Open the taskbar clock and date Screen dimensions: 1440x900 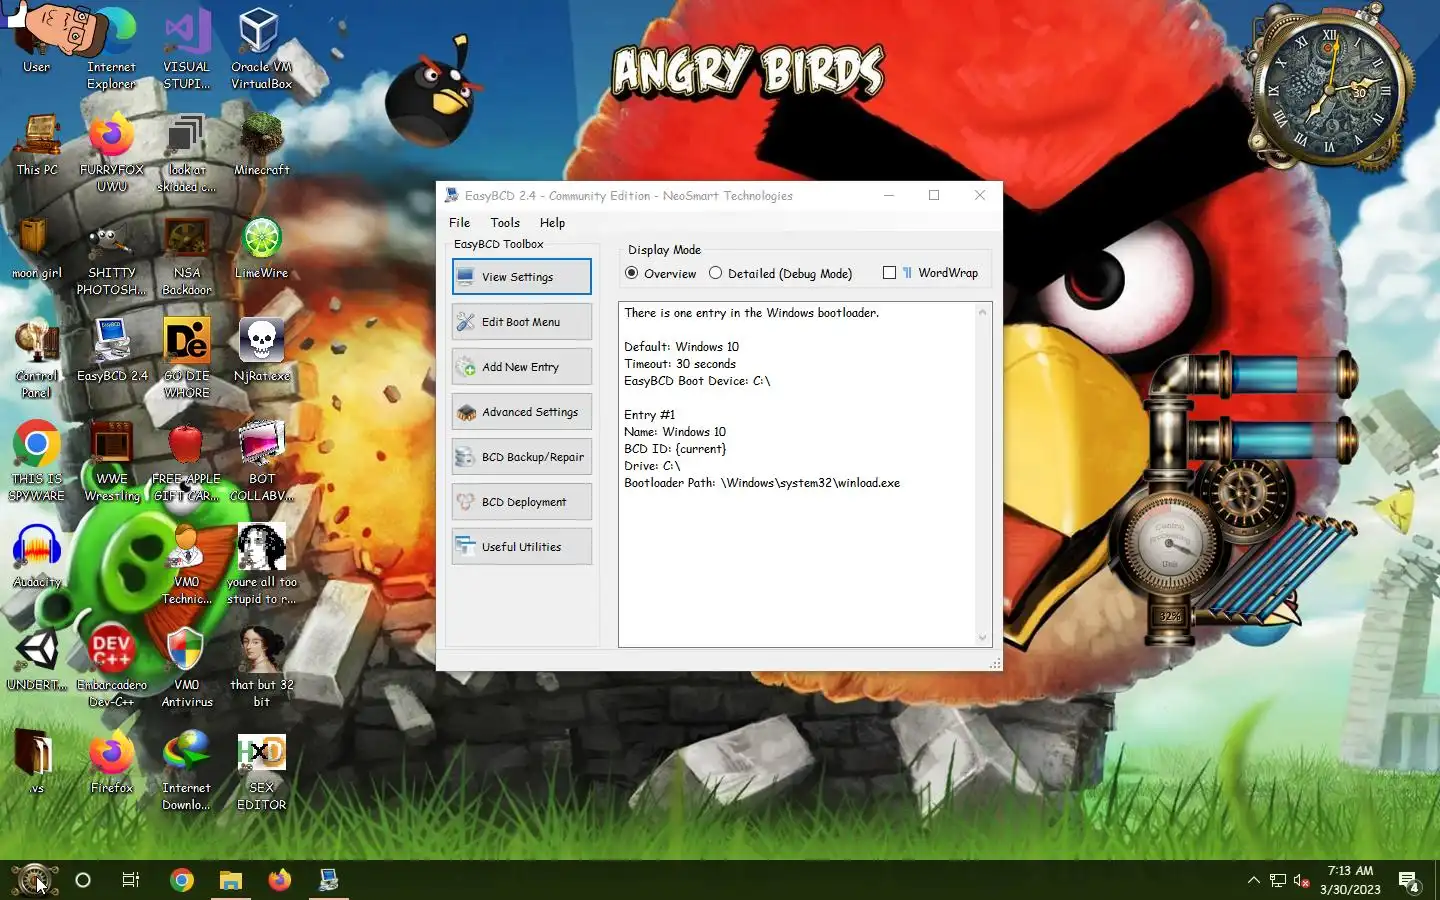[1350, 880]
